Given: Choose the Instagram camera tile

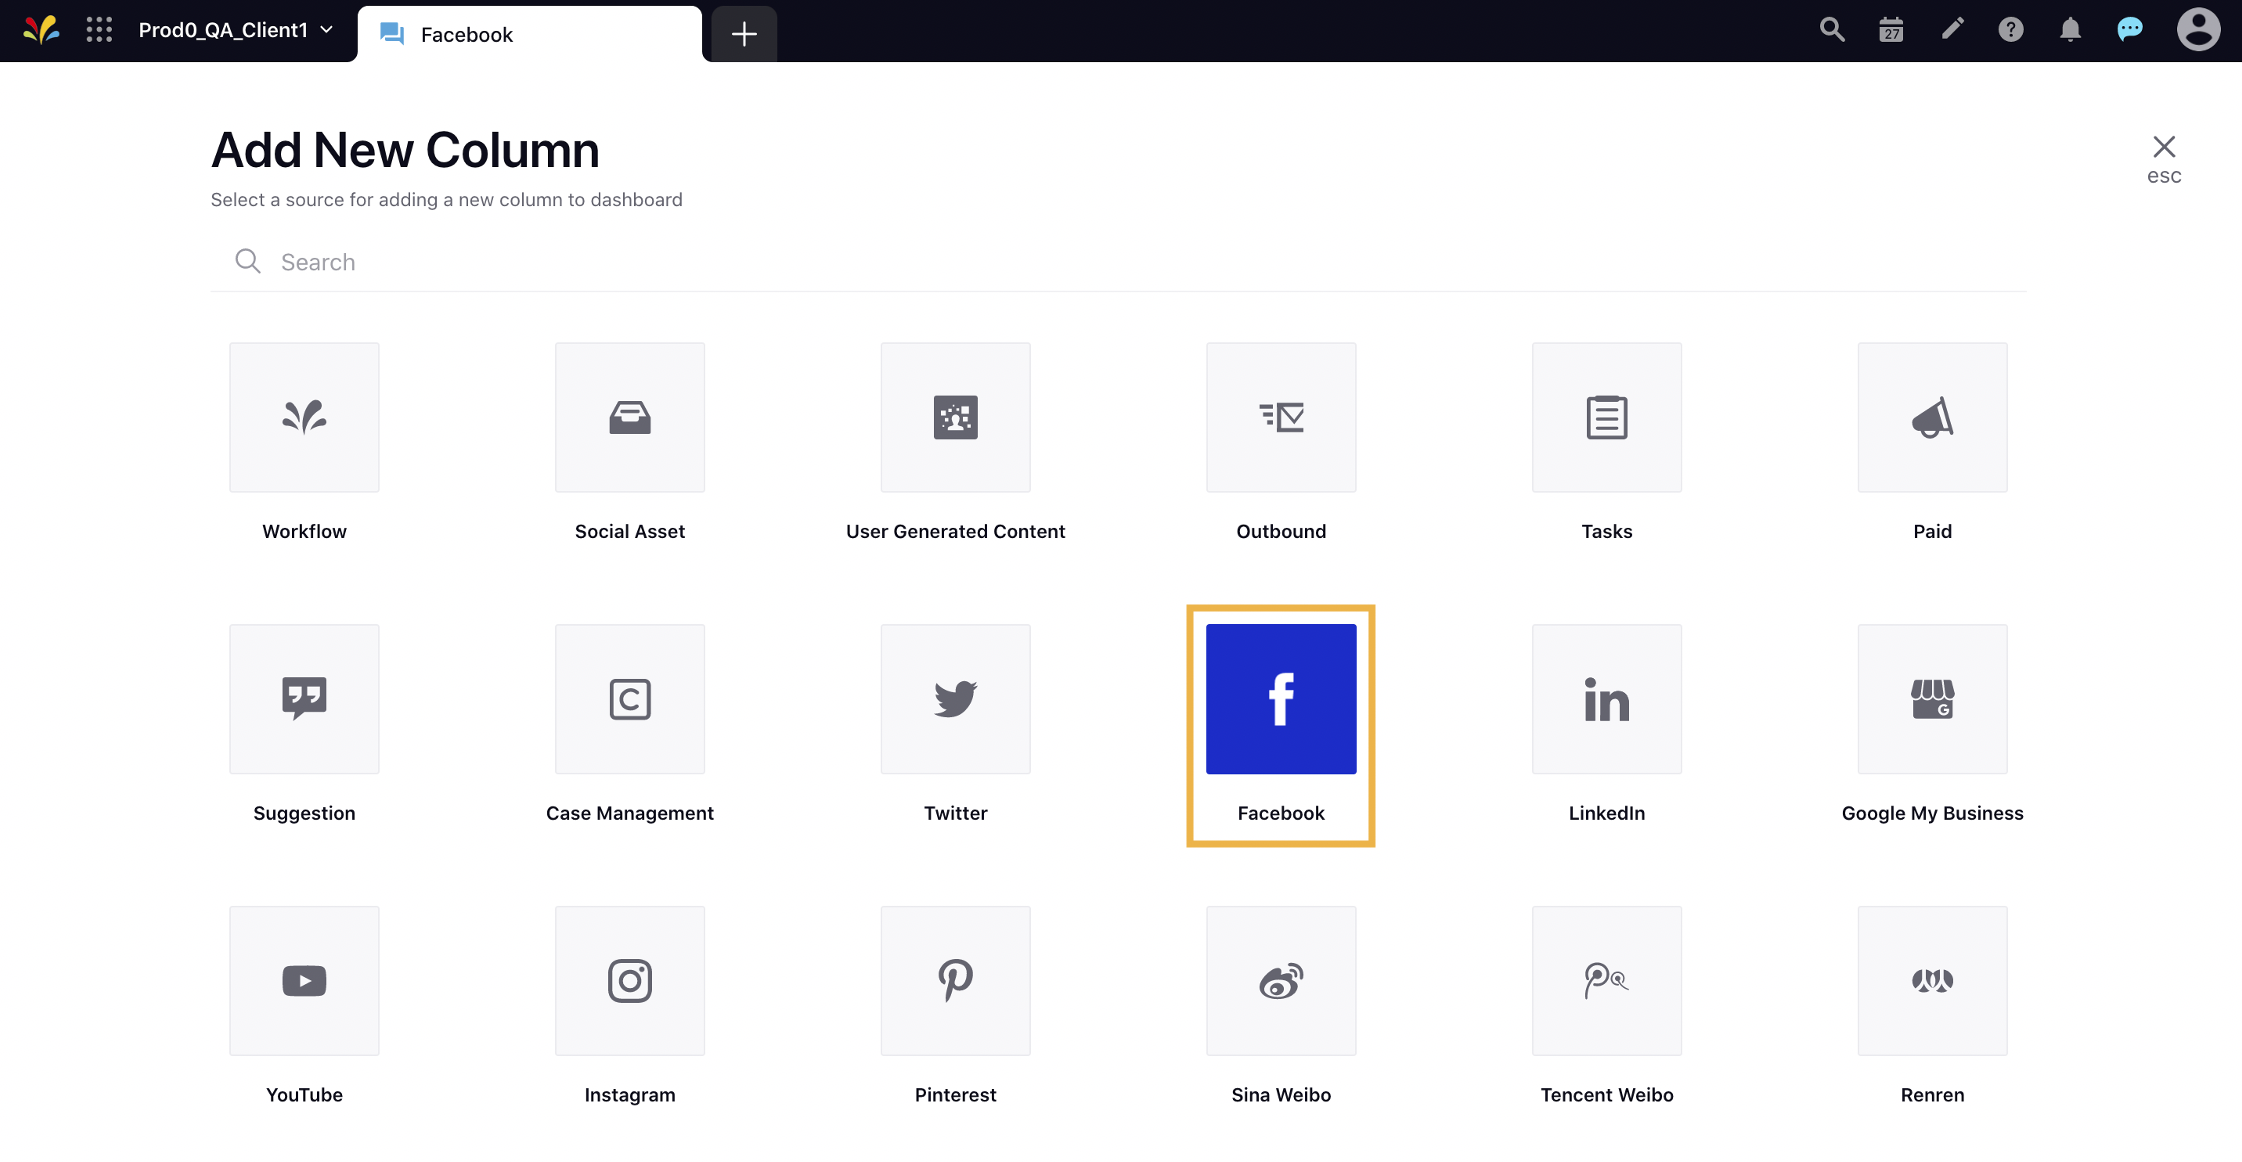Looking at the screenshot, I should [630, 981].
